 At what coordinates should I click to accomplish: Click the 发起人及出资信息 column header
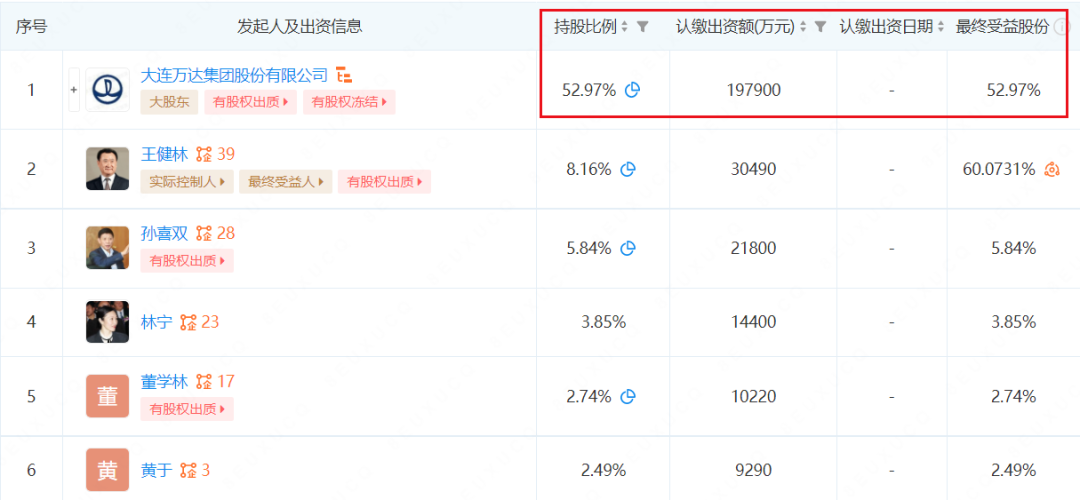[300, 27]
